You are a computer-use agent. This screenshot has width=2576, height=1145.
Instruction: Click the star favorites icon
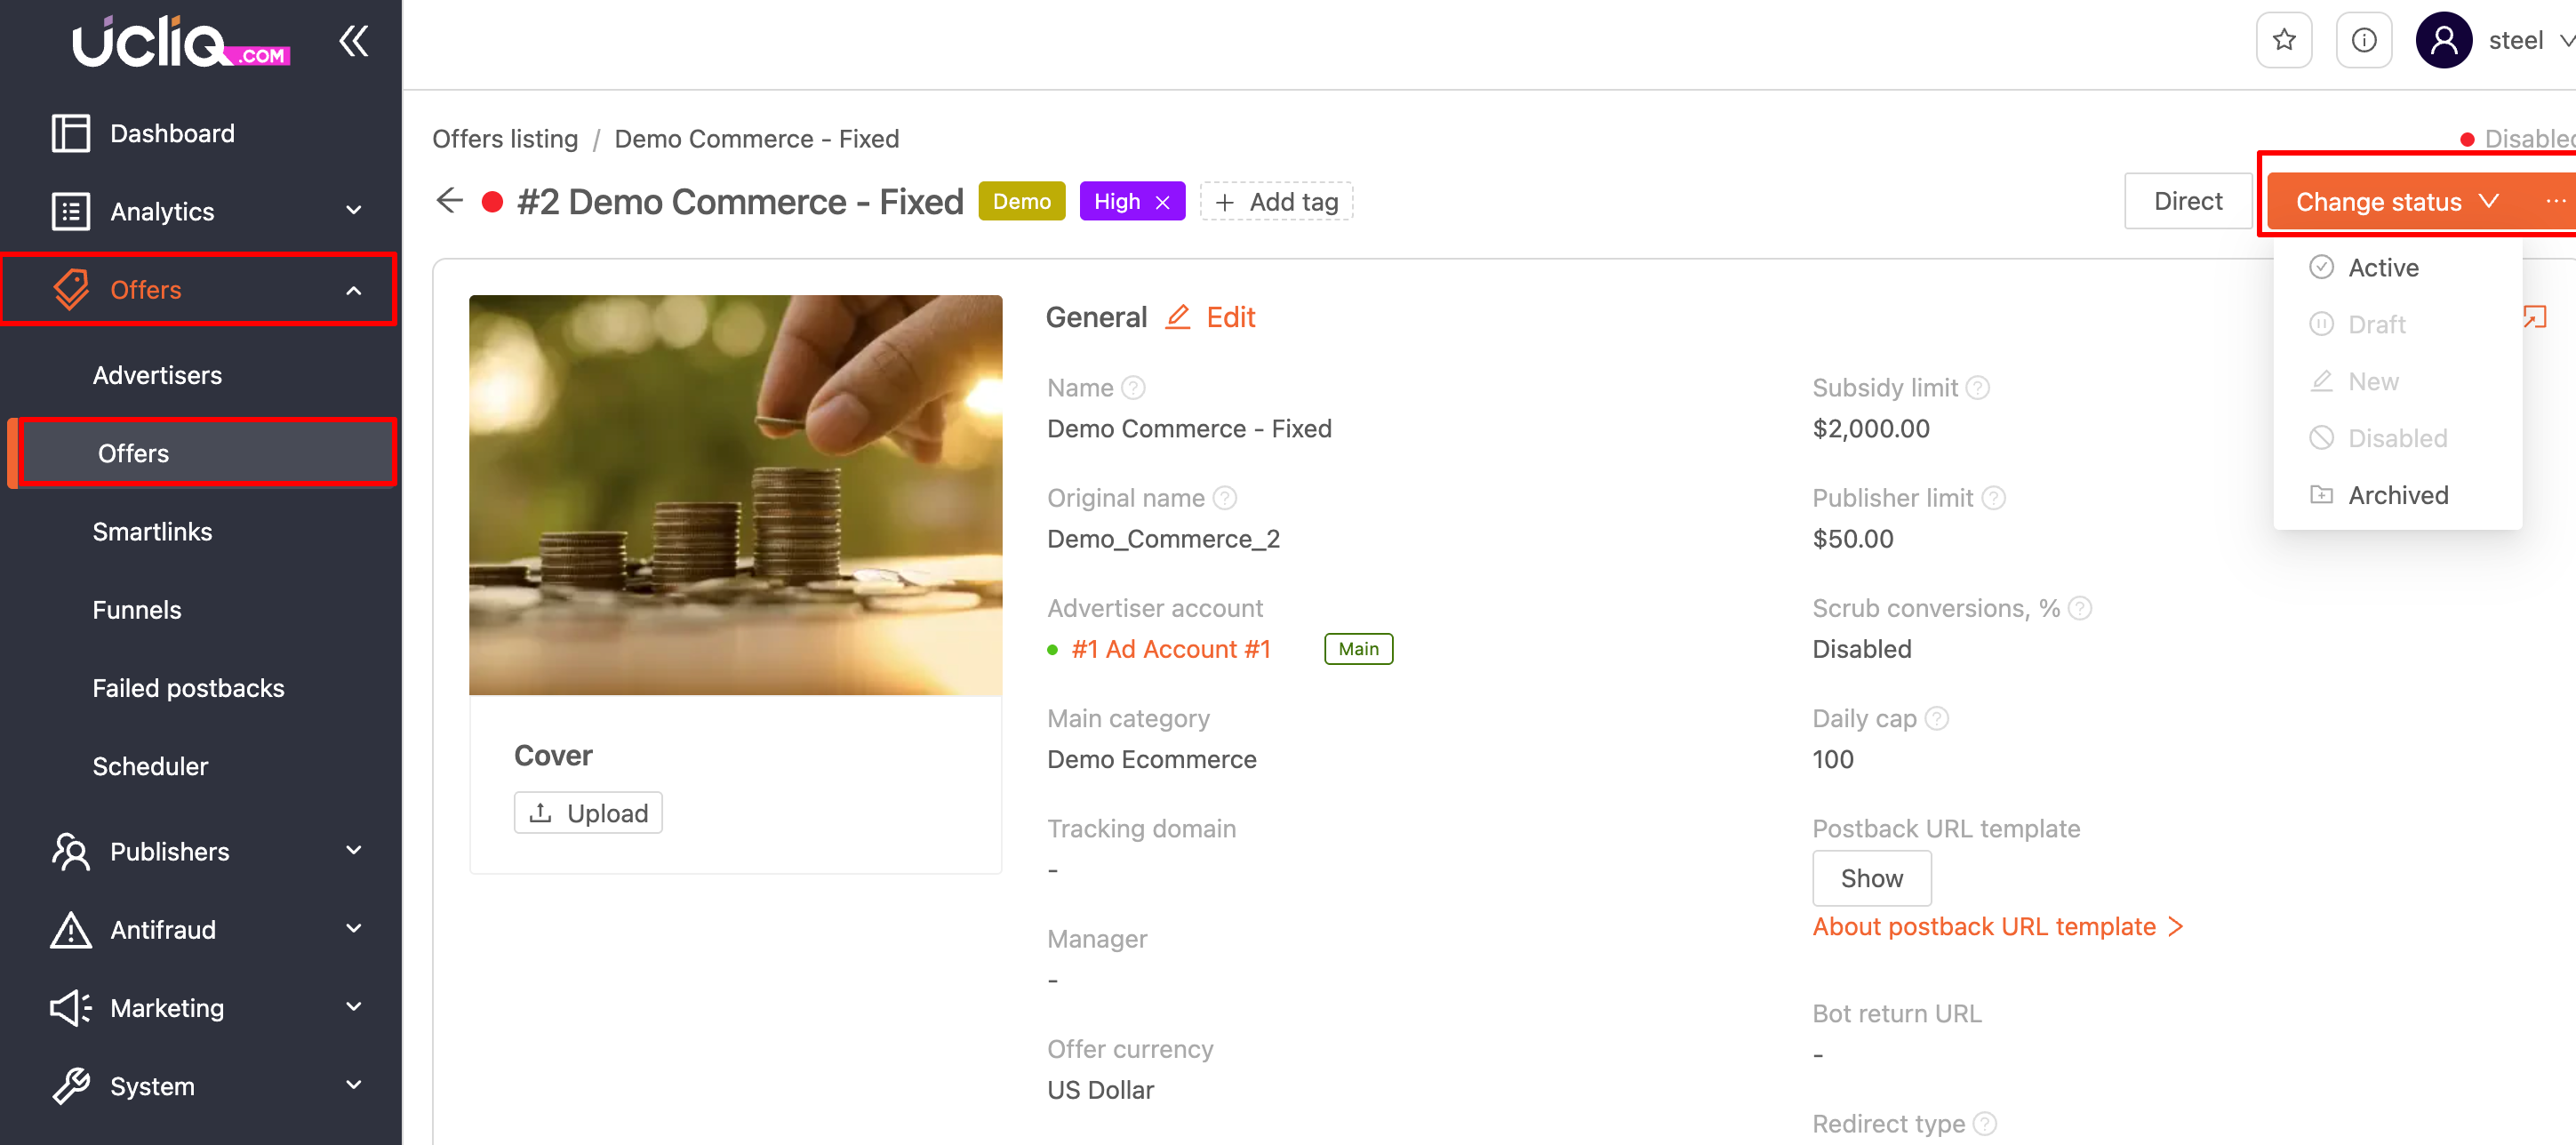2283,40
